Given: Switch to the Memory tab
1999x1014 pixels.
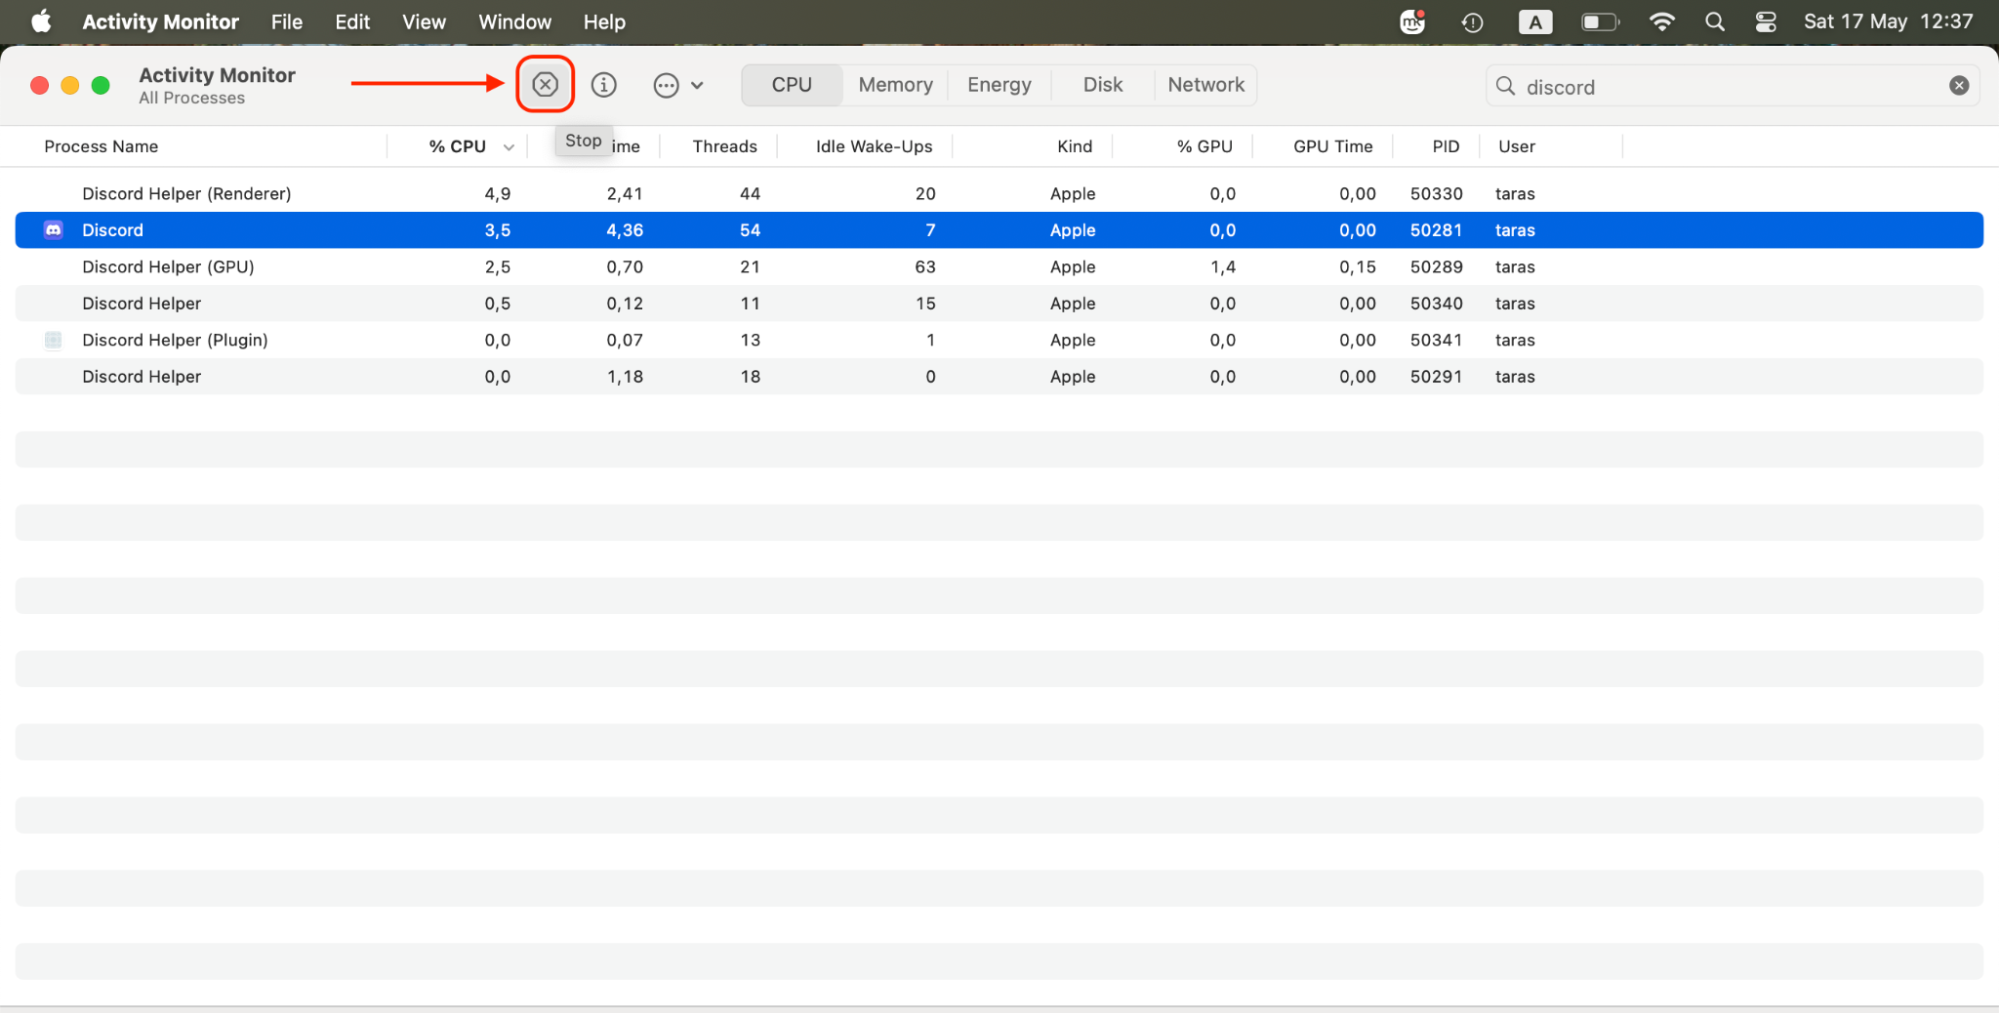Looking at the screenshot, I should (x=894, y=85).
